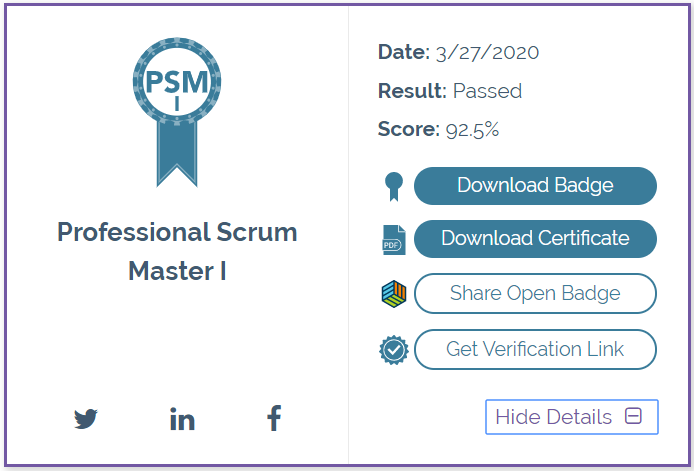Click the verification checkmark seal icon

(393, 350)
